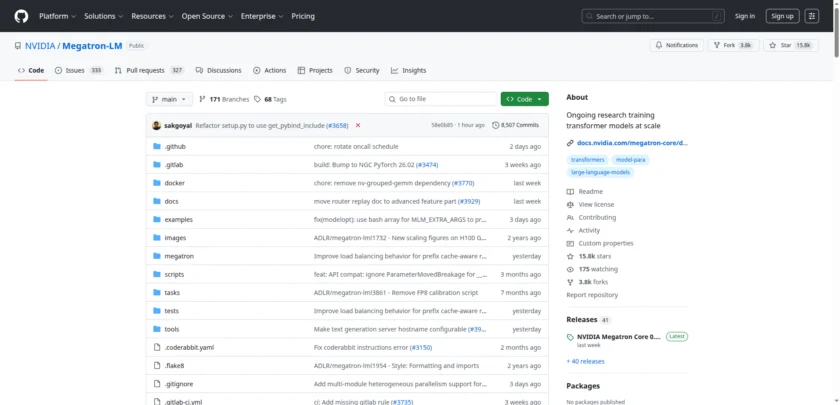Open pull request #3770 link

(x=463, y=183)
